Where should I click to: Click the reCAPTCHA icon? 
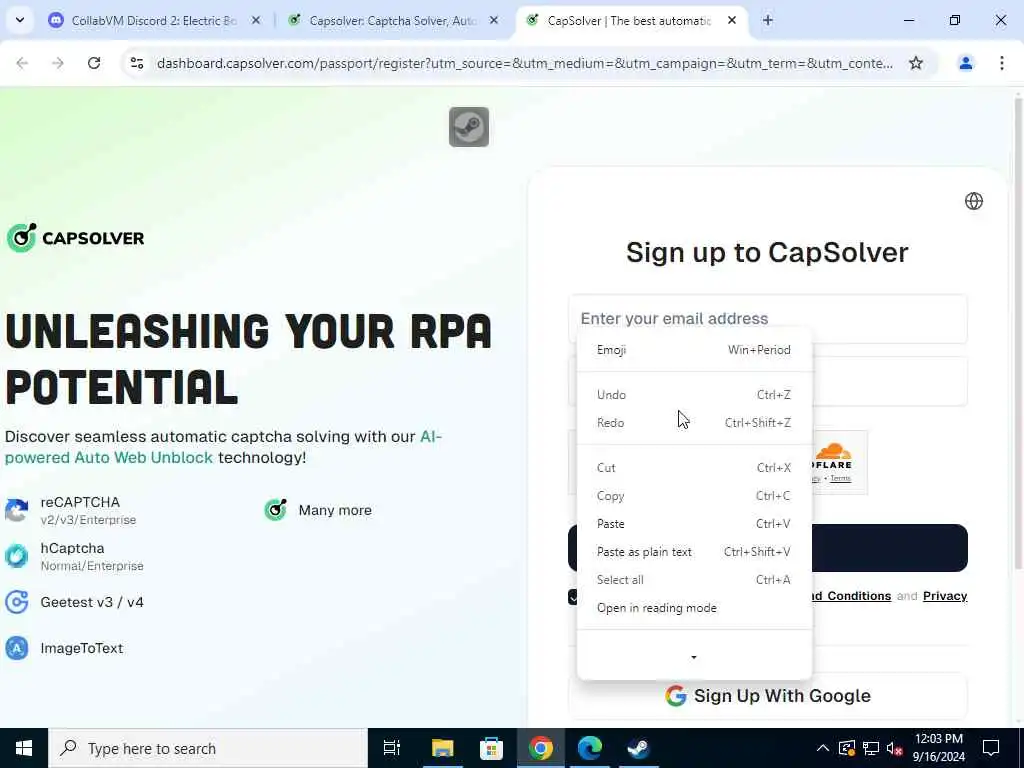[16, 510]
